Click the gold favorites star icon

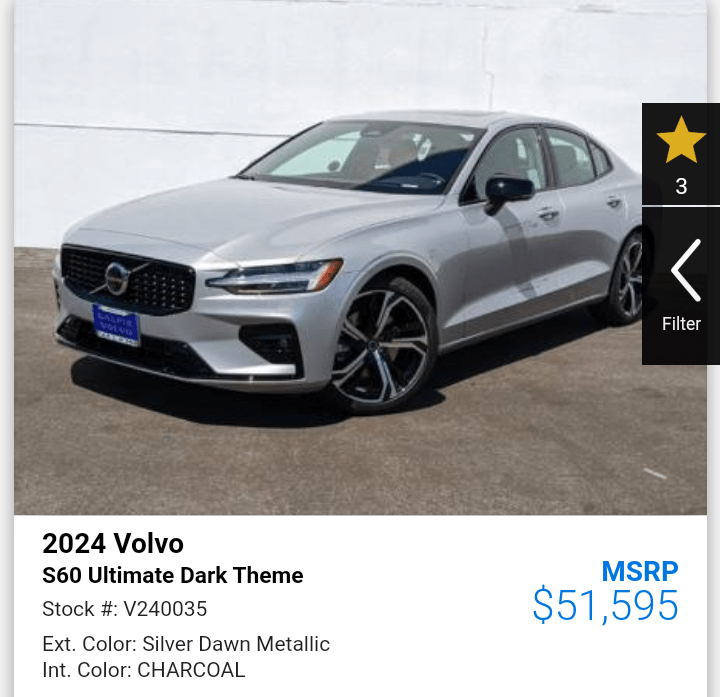(681, 140)
